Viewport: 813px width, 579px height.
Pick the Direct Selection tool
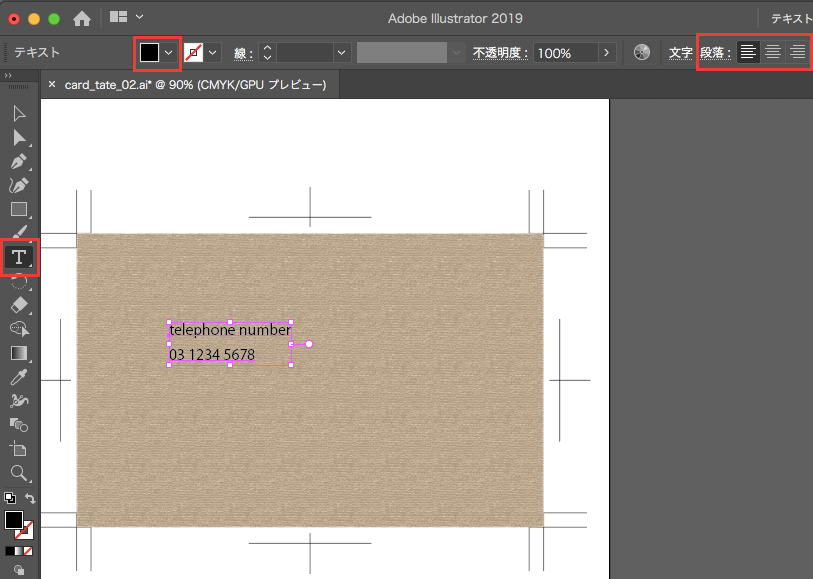[18, 137]
